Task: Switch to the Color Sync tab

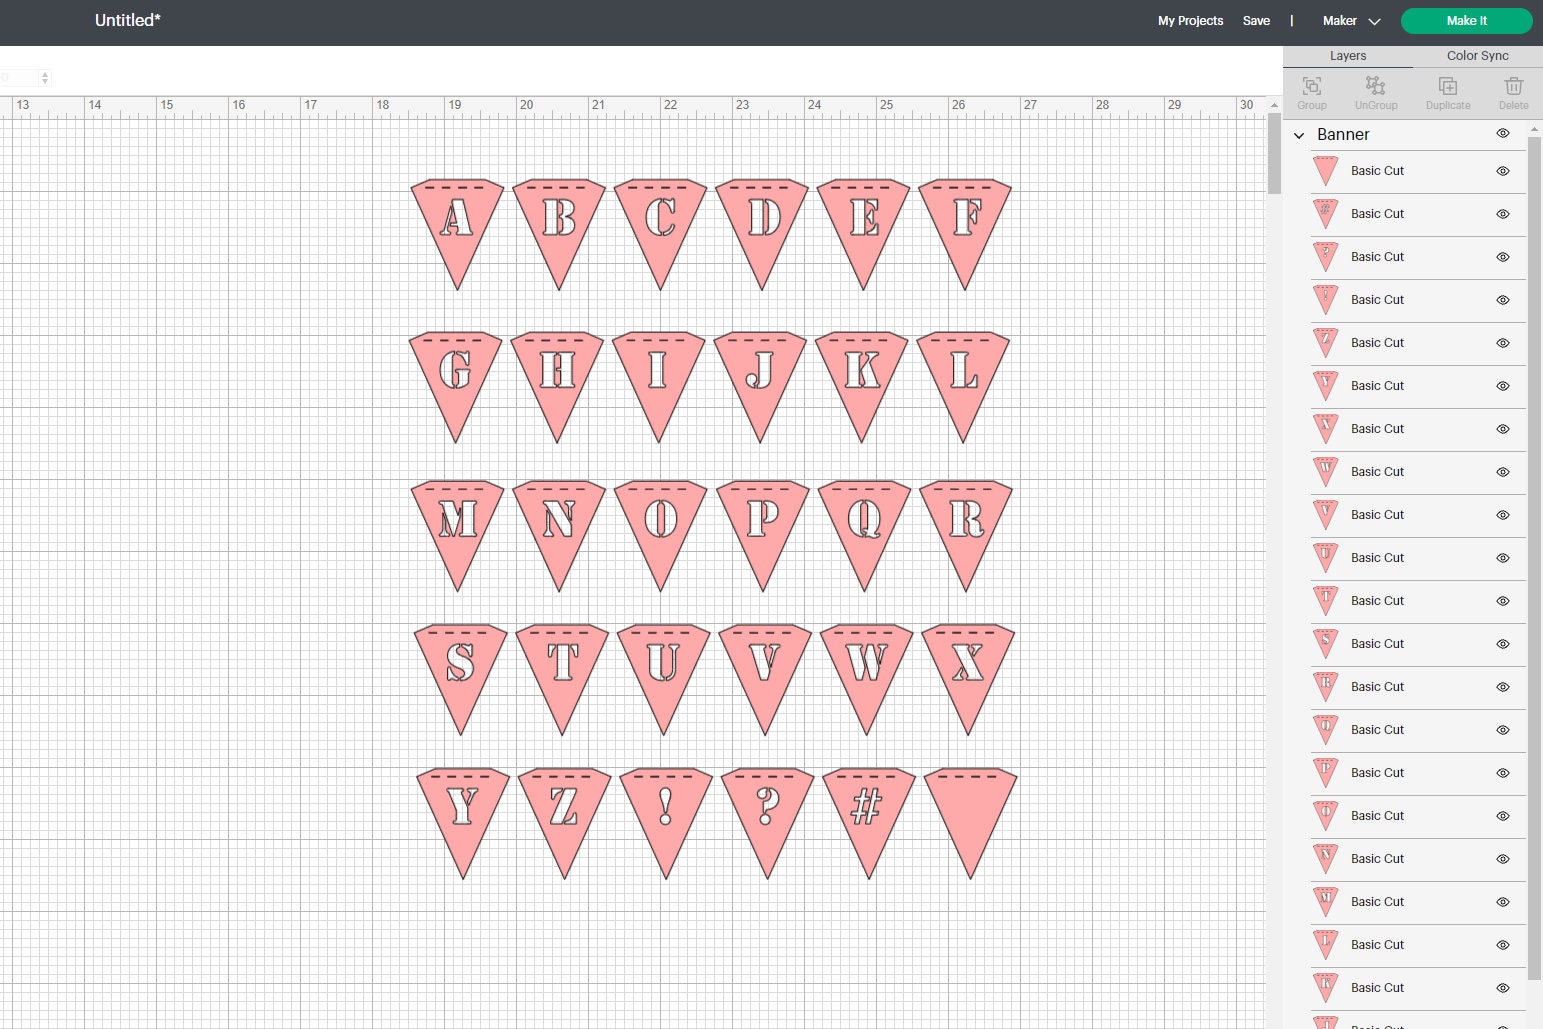Action: (x=1477, y=55)
